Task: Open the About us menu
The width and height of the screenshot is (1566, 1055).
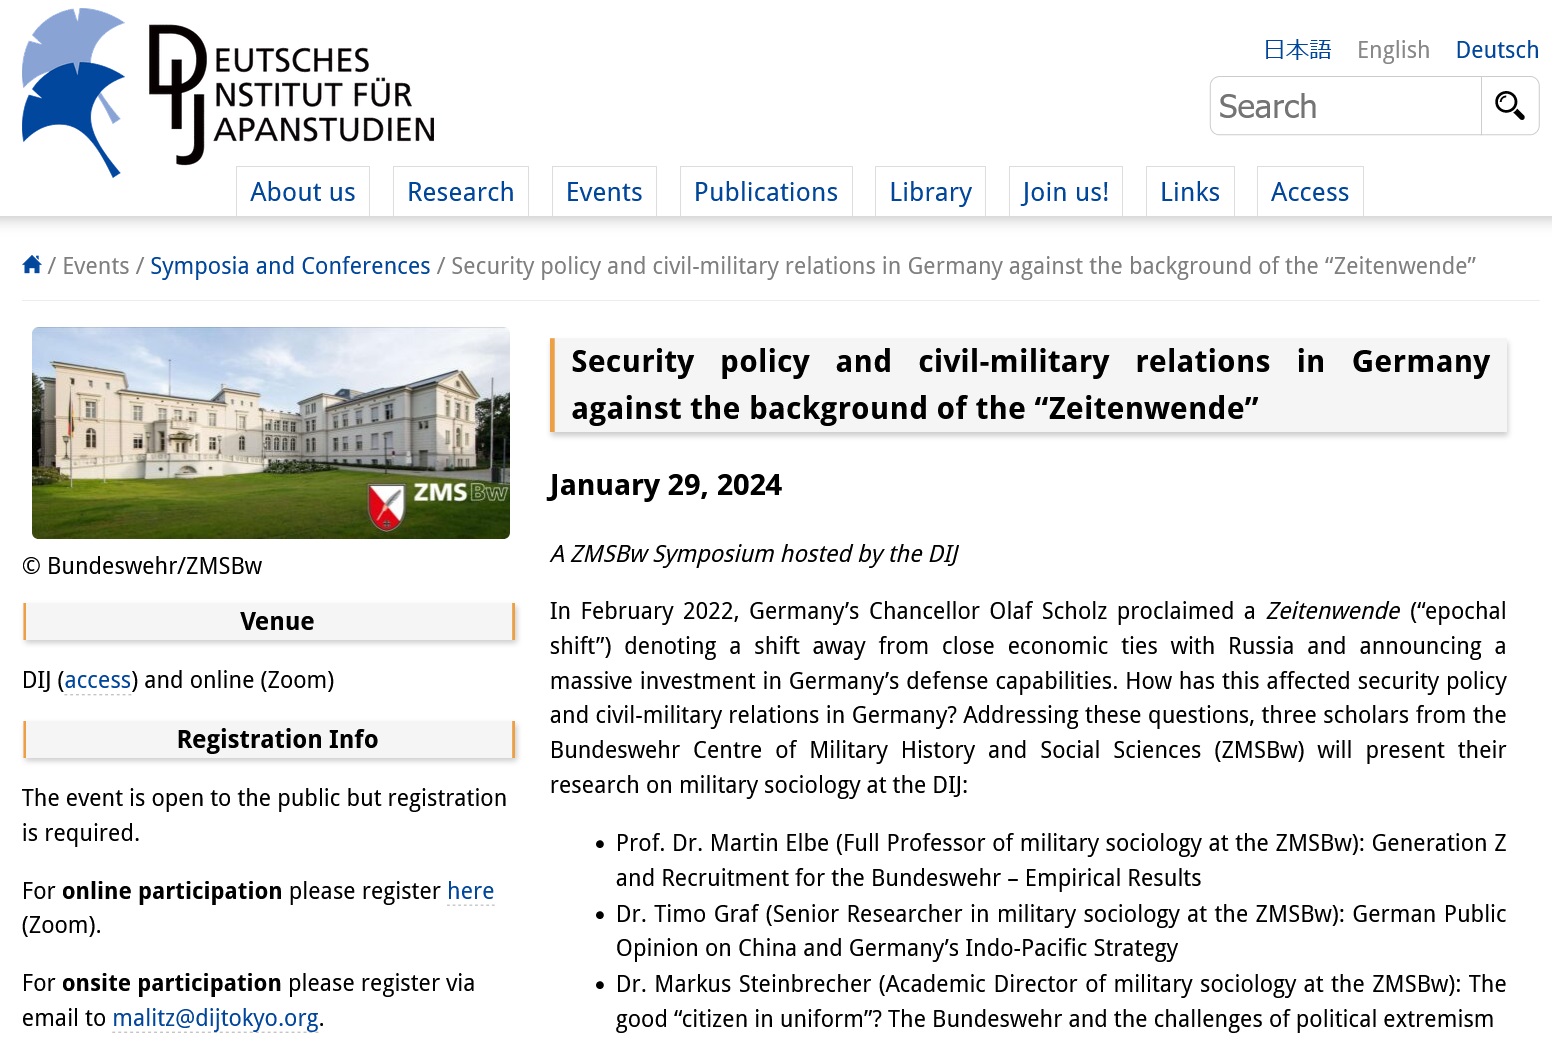Action: (x=303, y=191)
